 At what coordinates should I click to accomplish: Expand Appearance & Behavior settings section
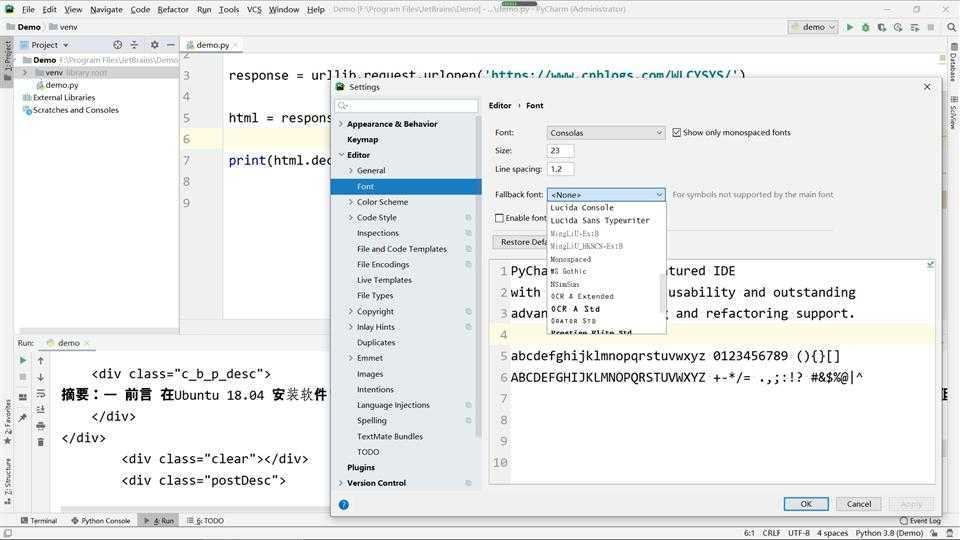pyautogui.click(x=341, y=124)
